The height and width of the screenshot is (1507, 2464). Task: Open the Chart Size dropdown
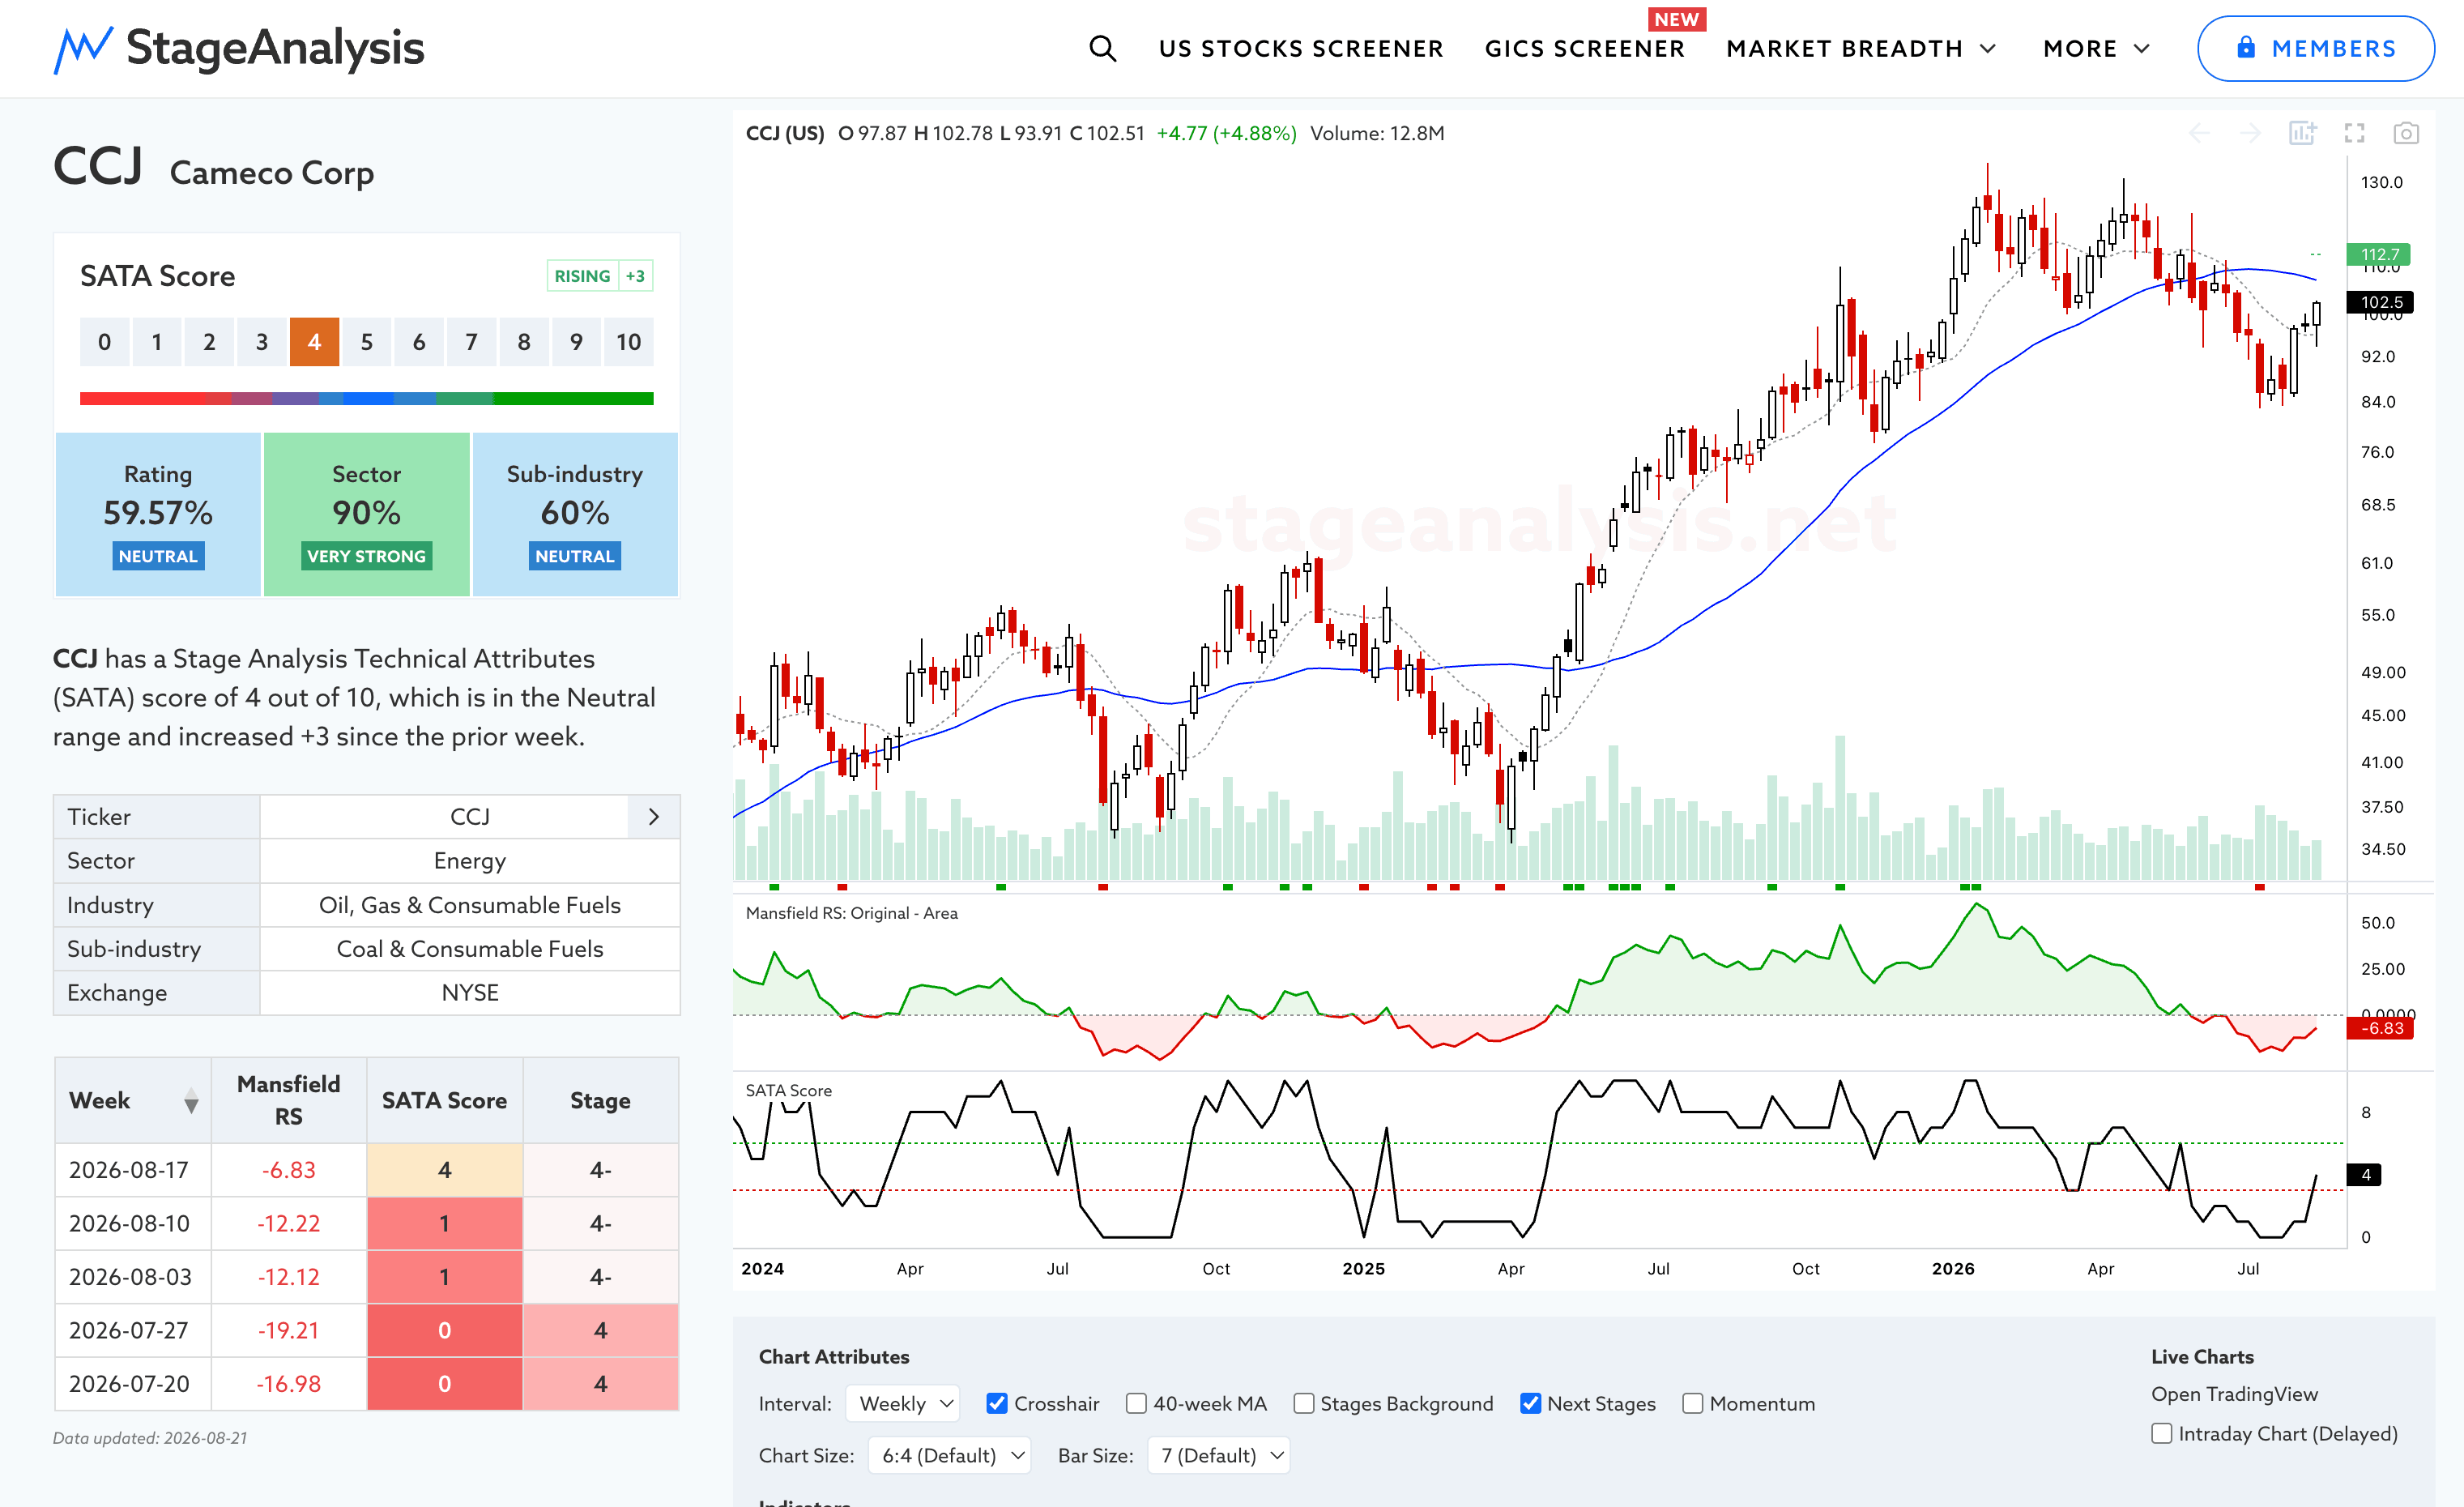pos(949,1455)
